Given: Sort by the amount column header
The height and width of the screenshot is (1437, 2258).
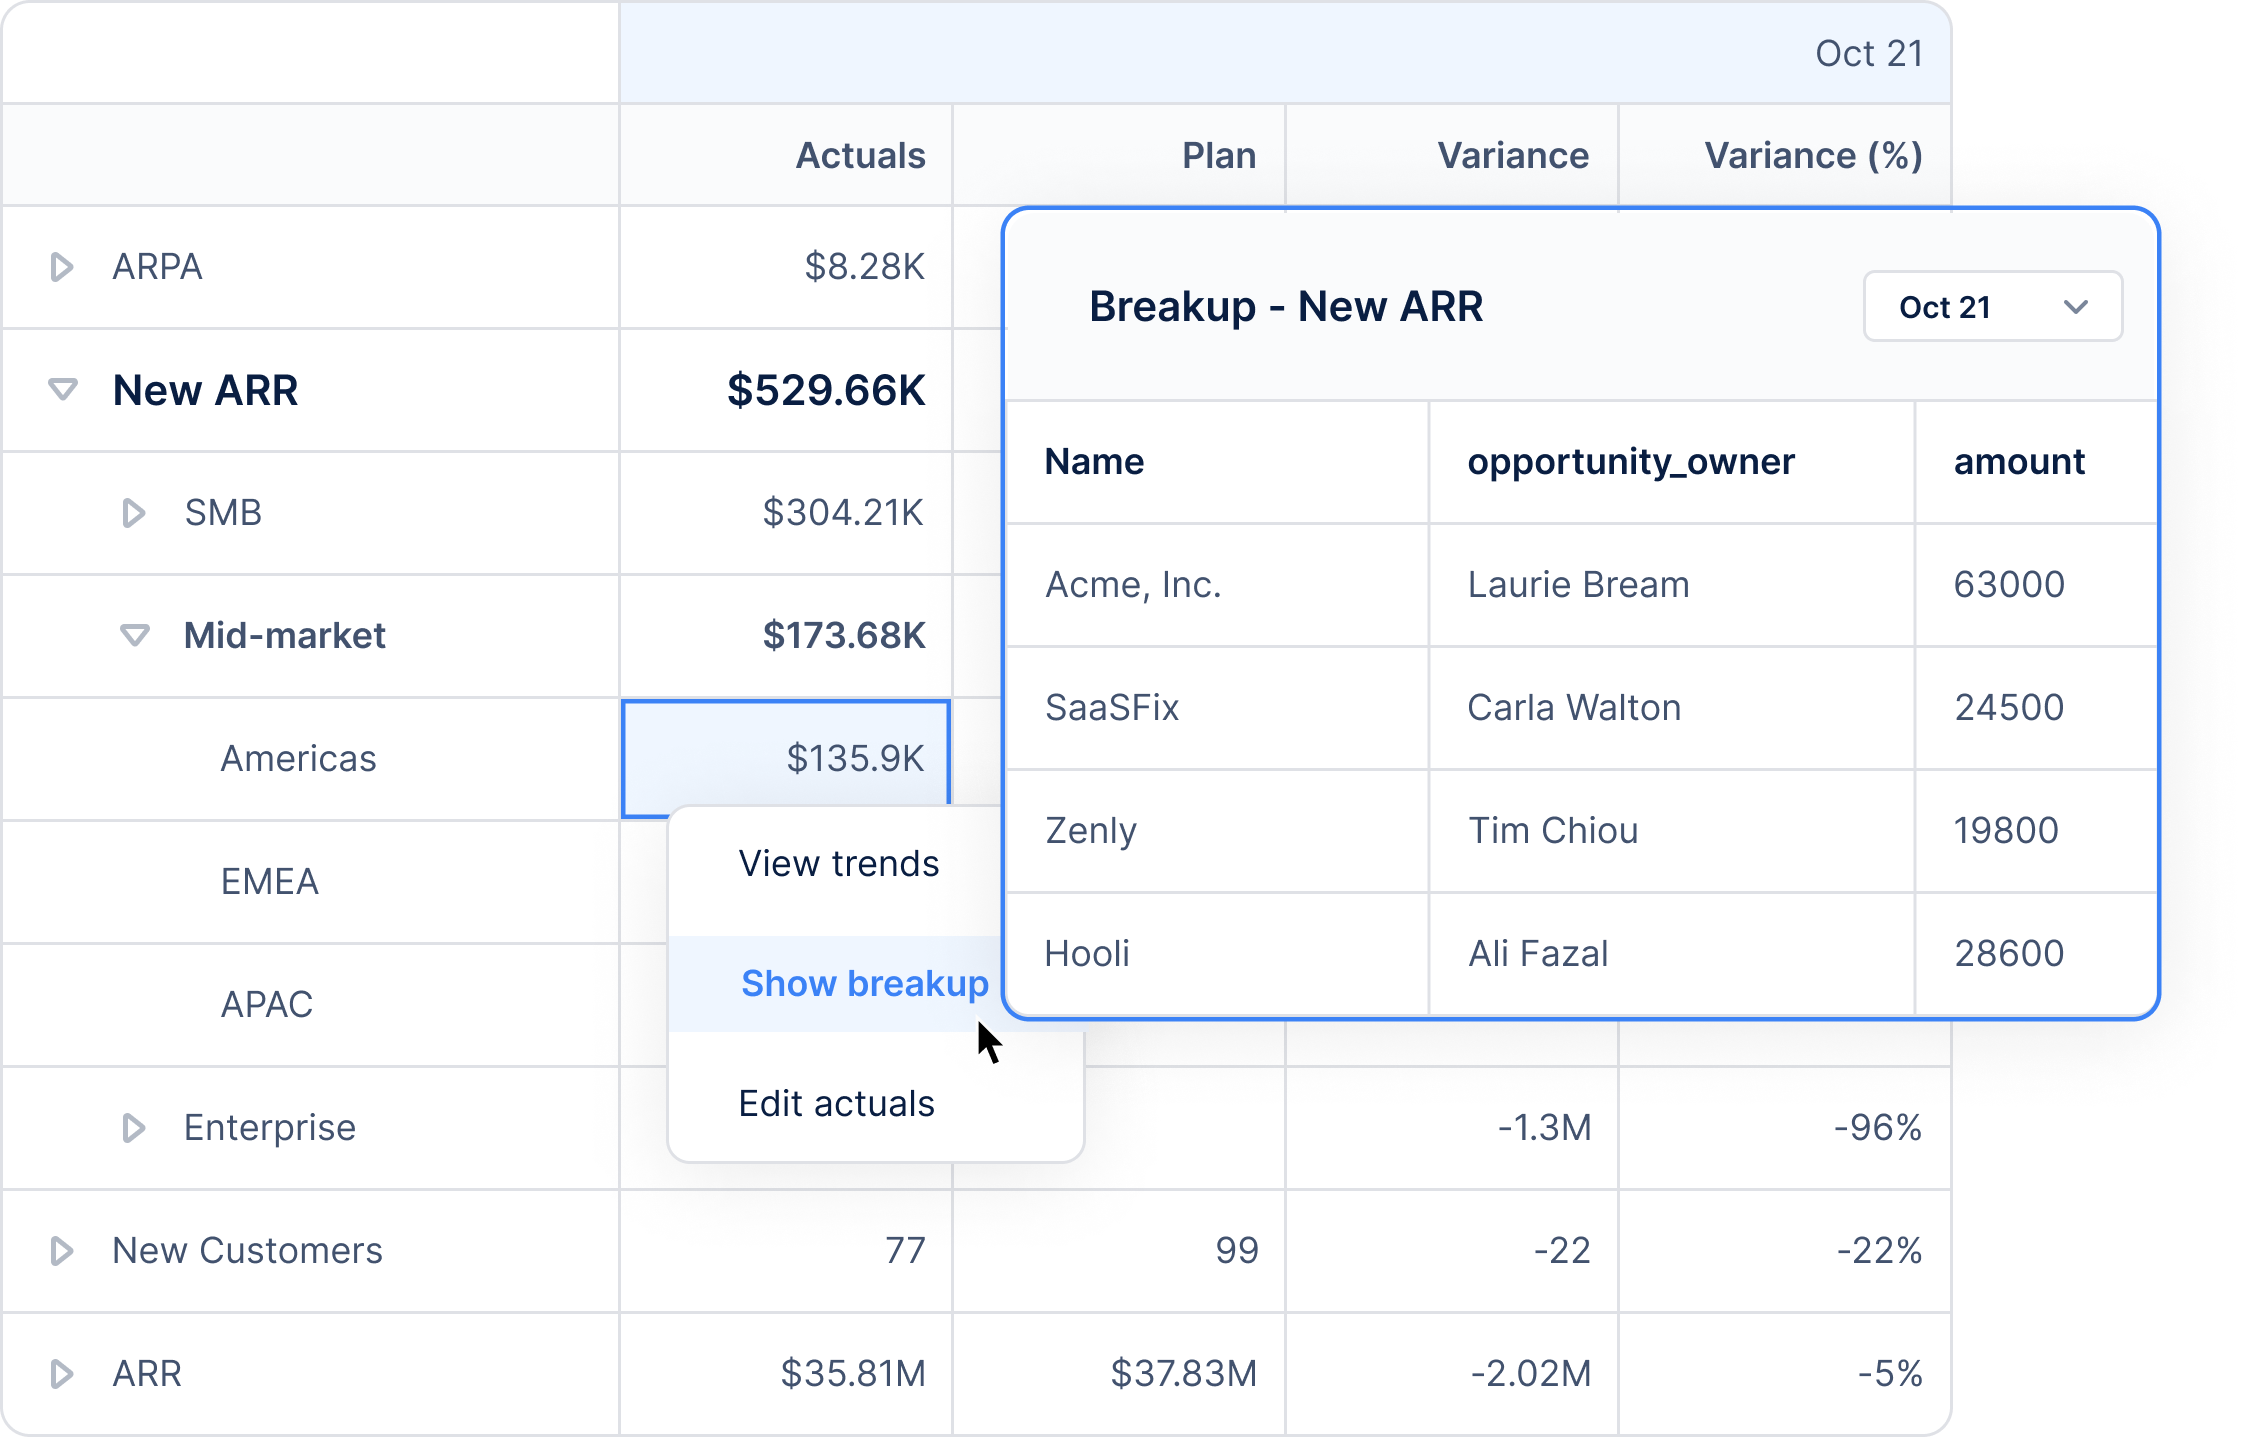Looking at the screenshot, I should tap(2019, 462).
